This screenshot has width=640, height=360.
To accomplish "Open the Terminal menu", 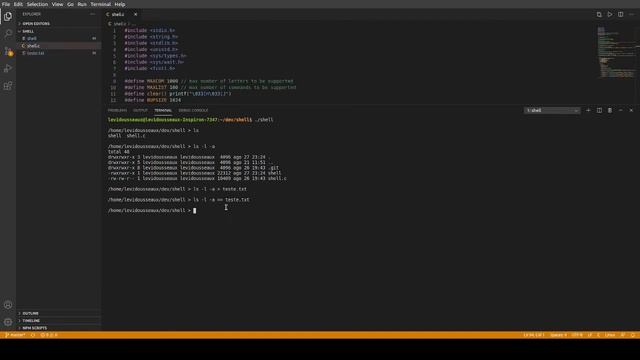I will click(100, 4).
